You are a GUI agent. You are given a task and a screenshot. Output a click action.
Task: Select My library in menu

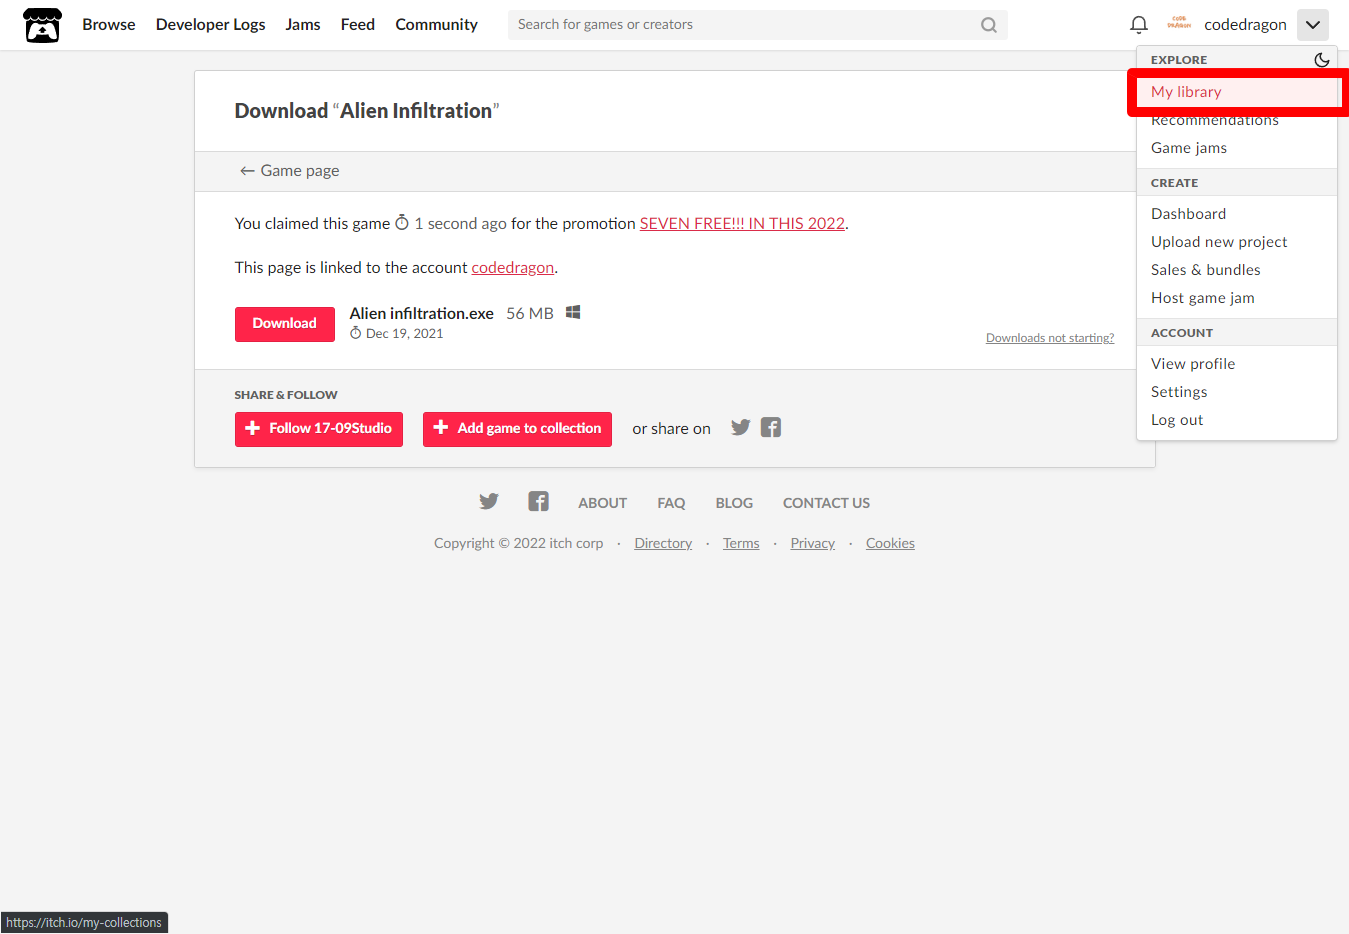coord(1237,92)
